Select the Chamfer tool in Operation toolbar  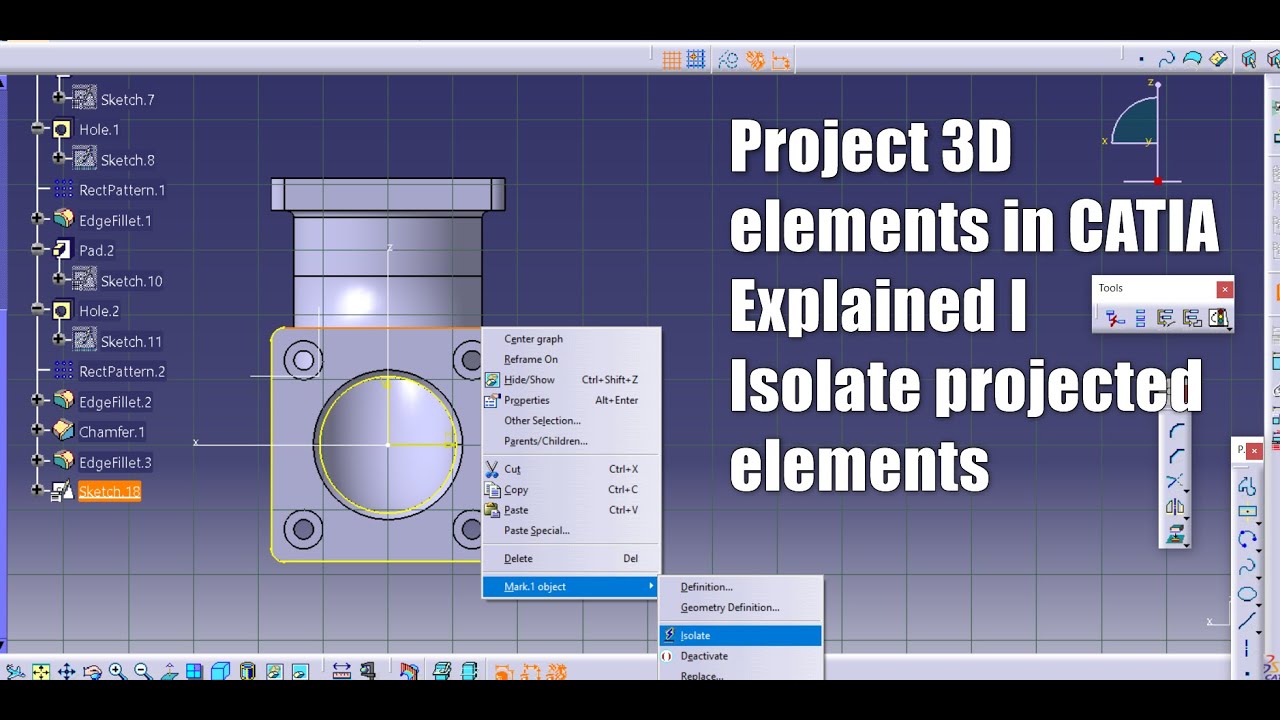1176,456
